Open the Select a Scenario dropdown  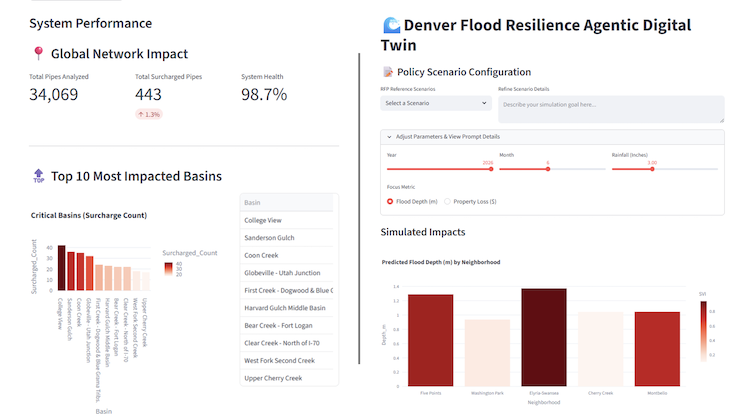click(435, 103)
